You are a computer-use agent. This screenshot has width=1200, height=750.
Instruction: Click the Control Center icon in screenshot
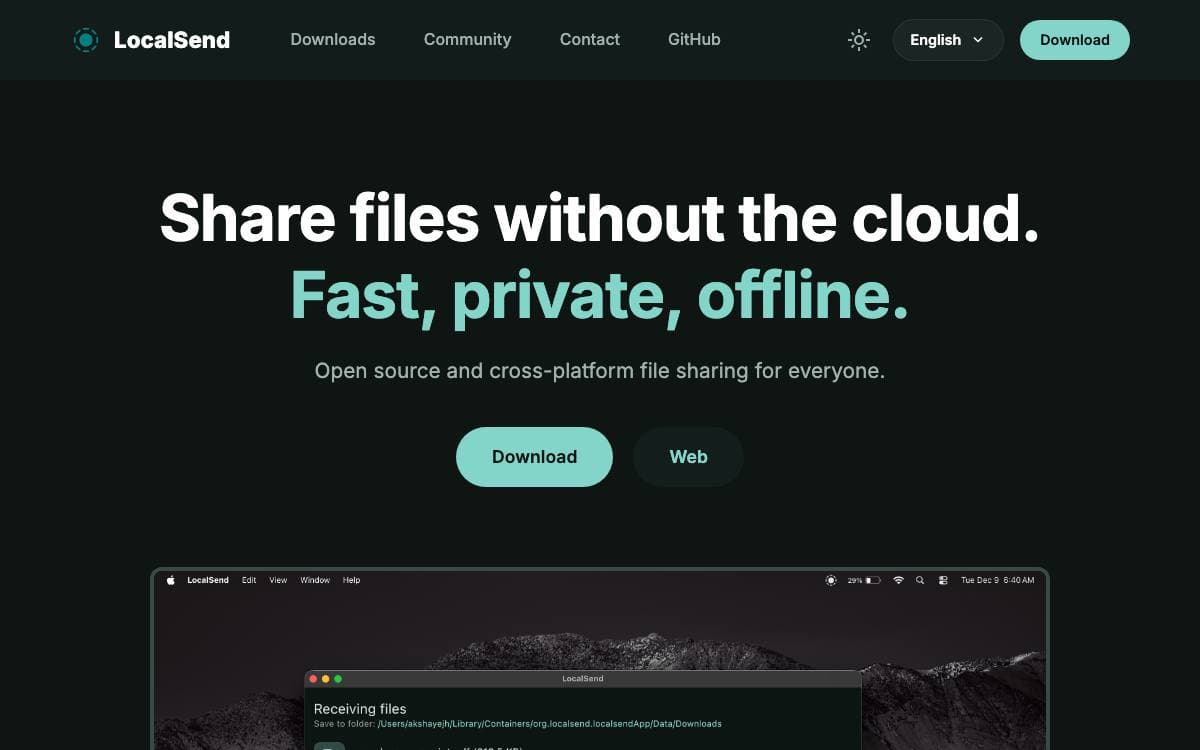pyautogui.click(x=943, y=580)
